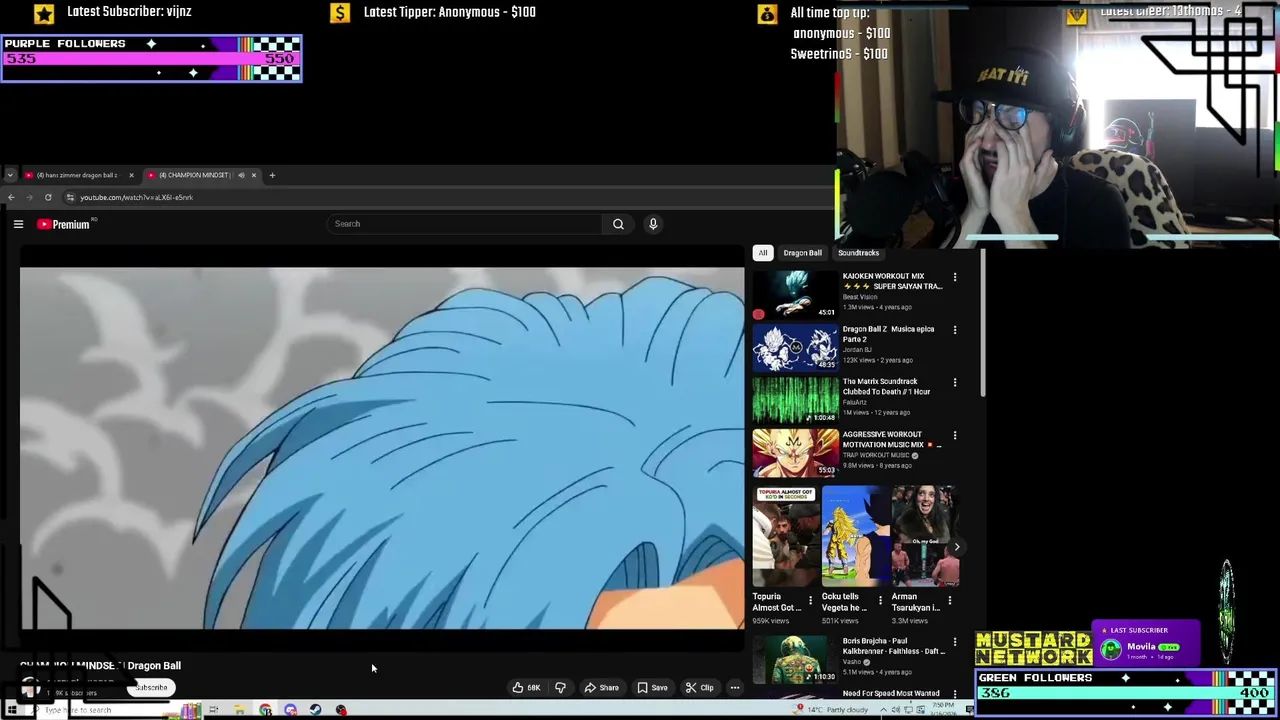The height and width of the screenshot is (720, 1280).
Task: Open options for Topuria Almost Got short
Action: click(x=811, y=601)
